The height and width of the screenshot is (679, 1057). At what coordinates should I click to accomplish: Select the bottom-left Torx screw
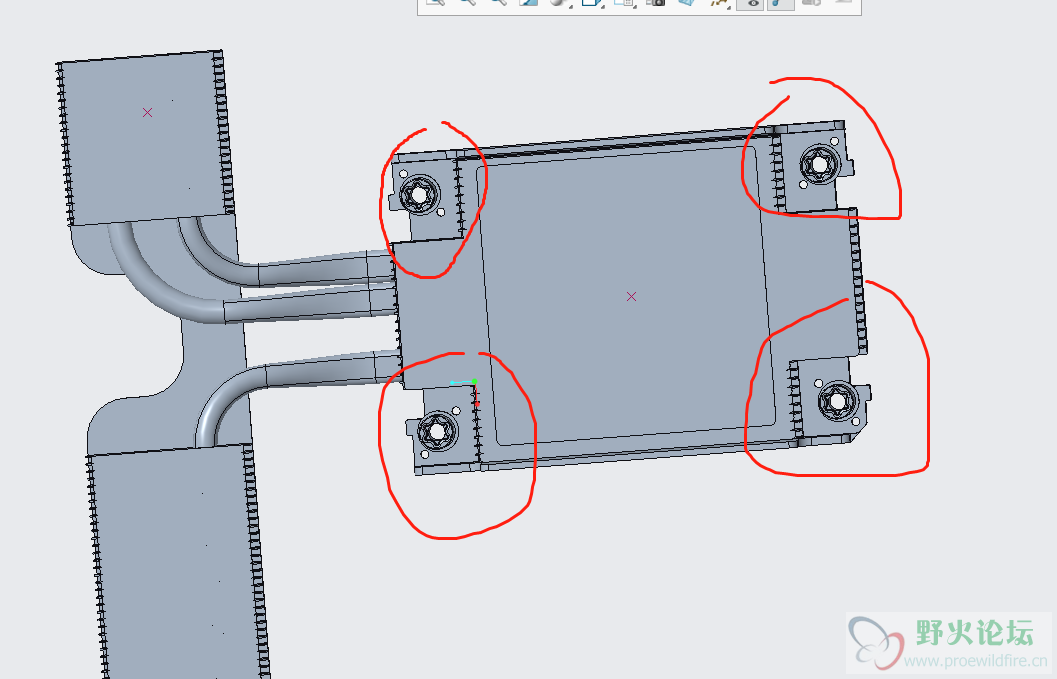(437, 430)
